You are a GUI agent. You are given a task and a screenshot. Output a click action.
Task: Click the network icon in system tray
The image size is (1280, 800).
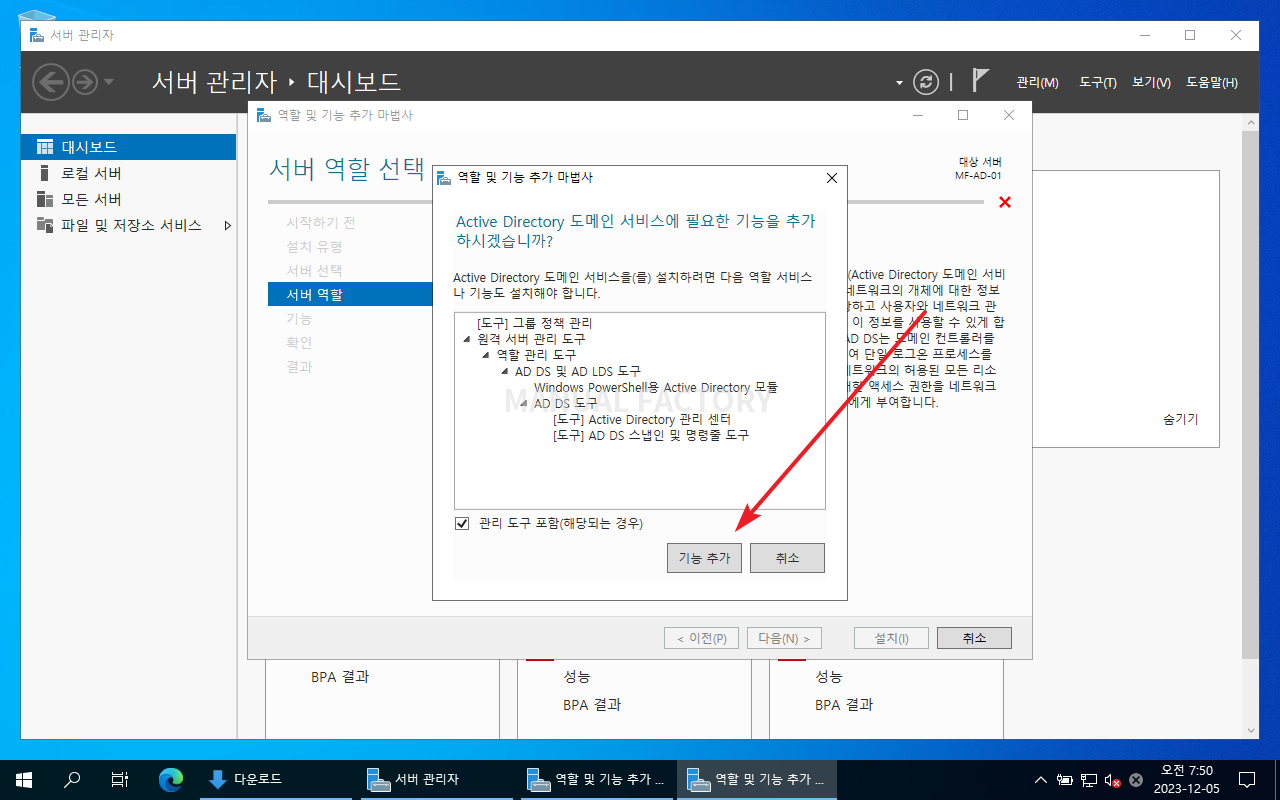point(1088,779)
